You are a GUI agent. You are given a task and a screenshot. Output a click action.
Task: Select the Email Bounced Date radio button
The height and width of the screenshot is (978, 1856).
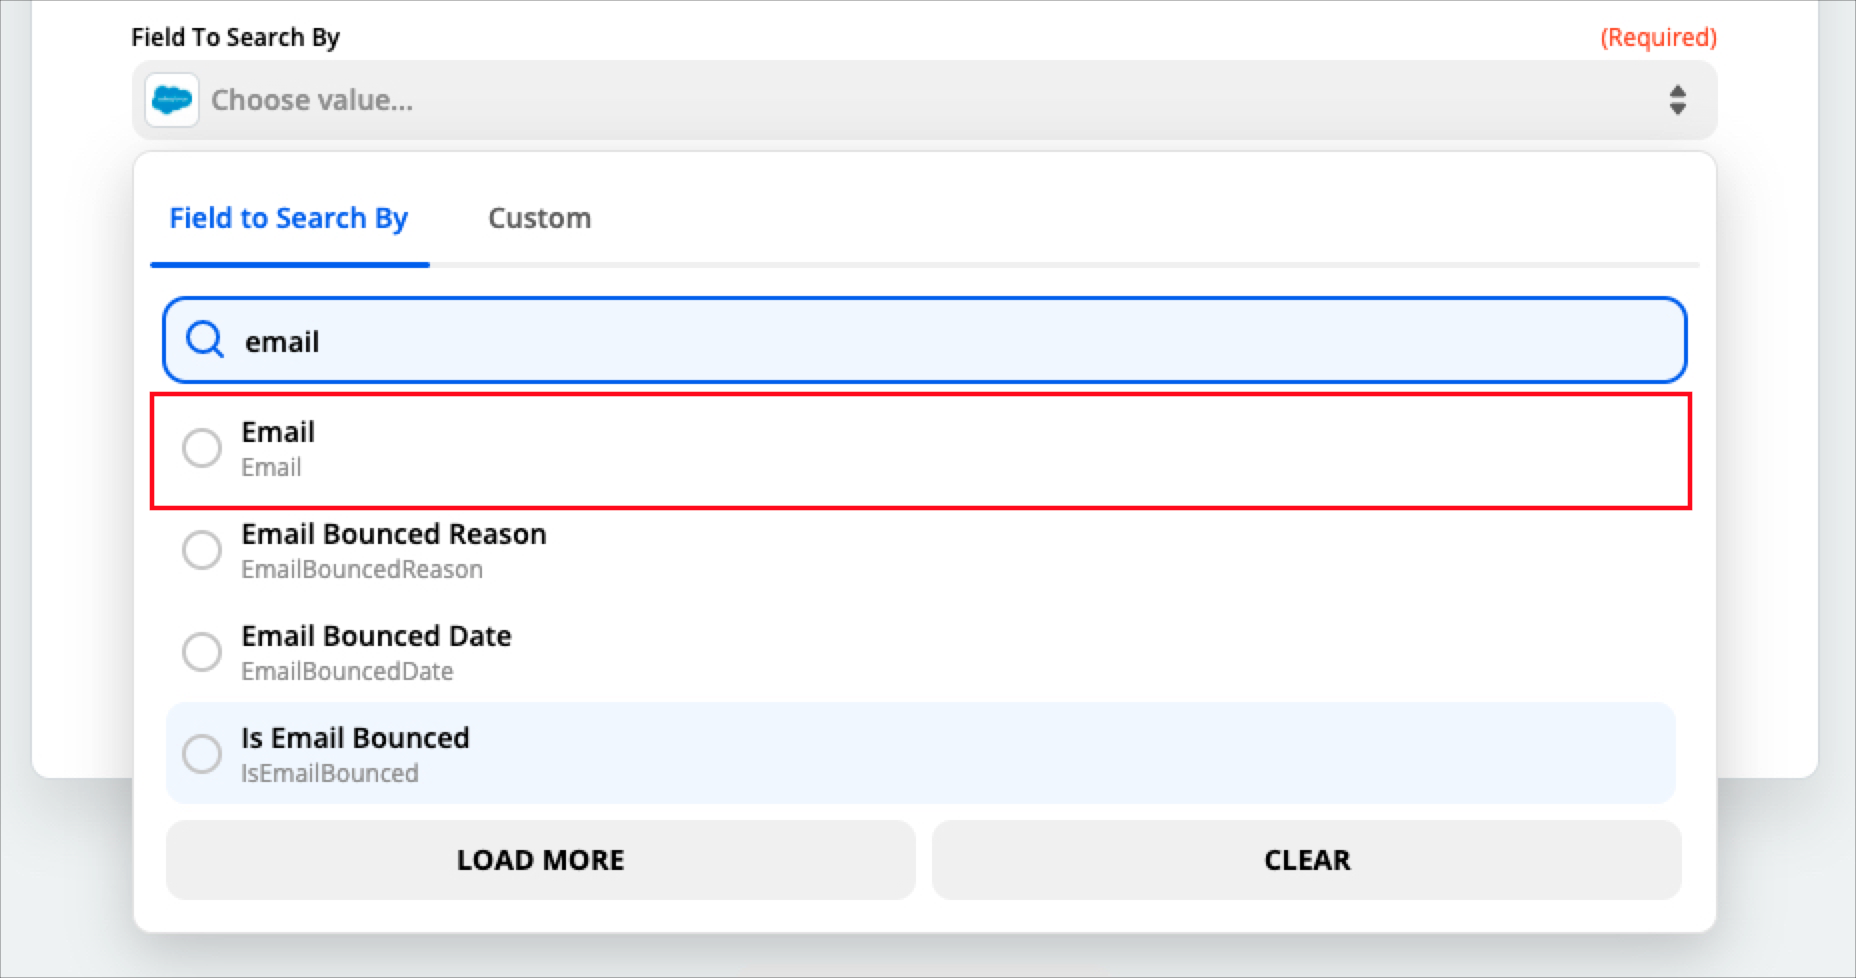point(202,652)
